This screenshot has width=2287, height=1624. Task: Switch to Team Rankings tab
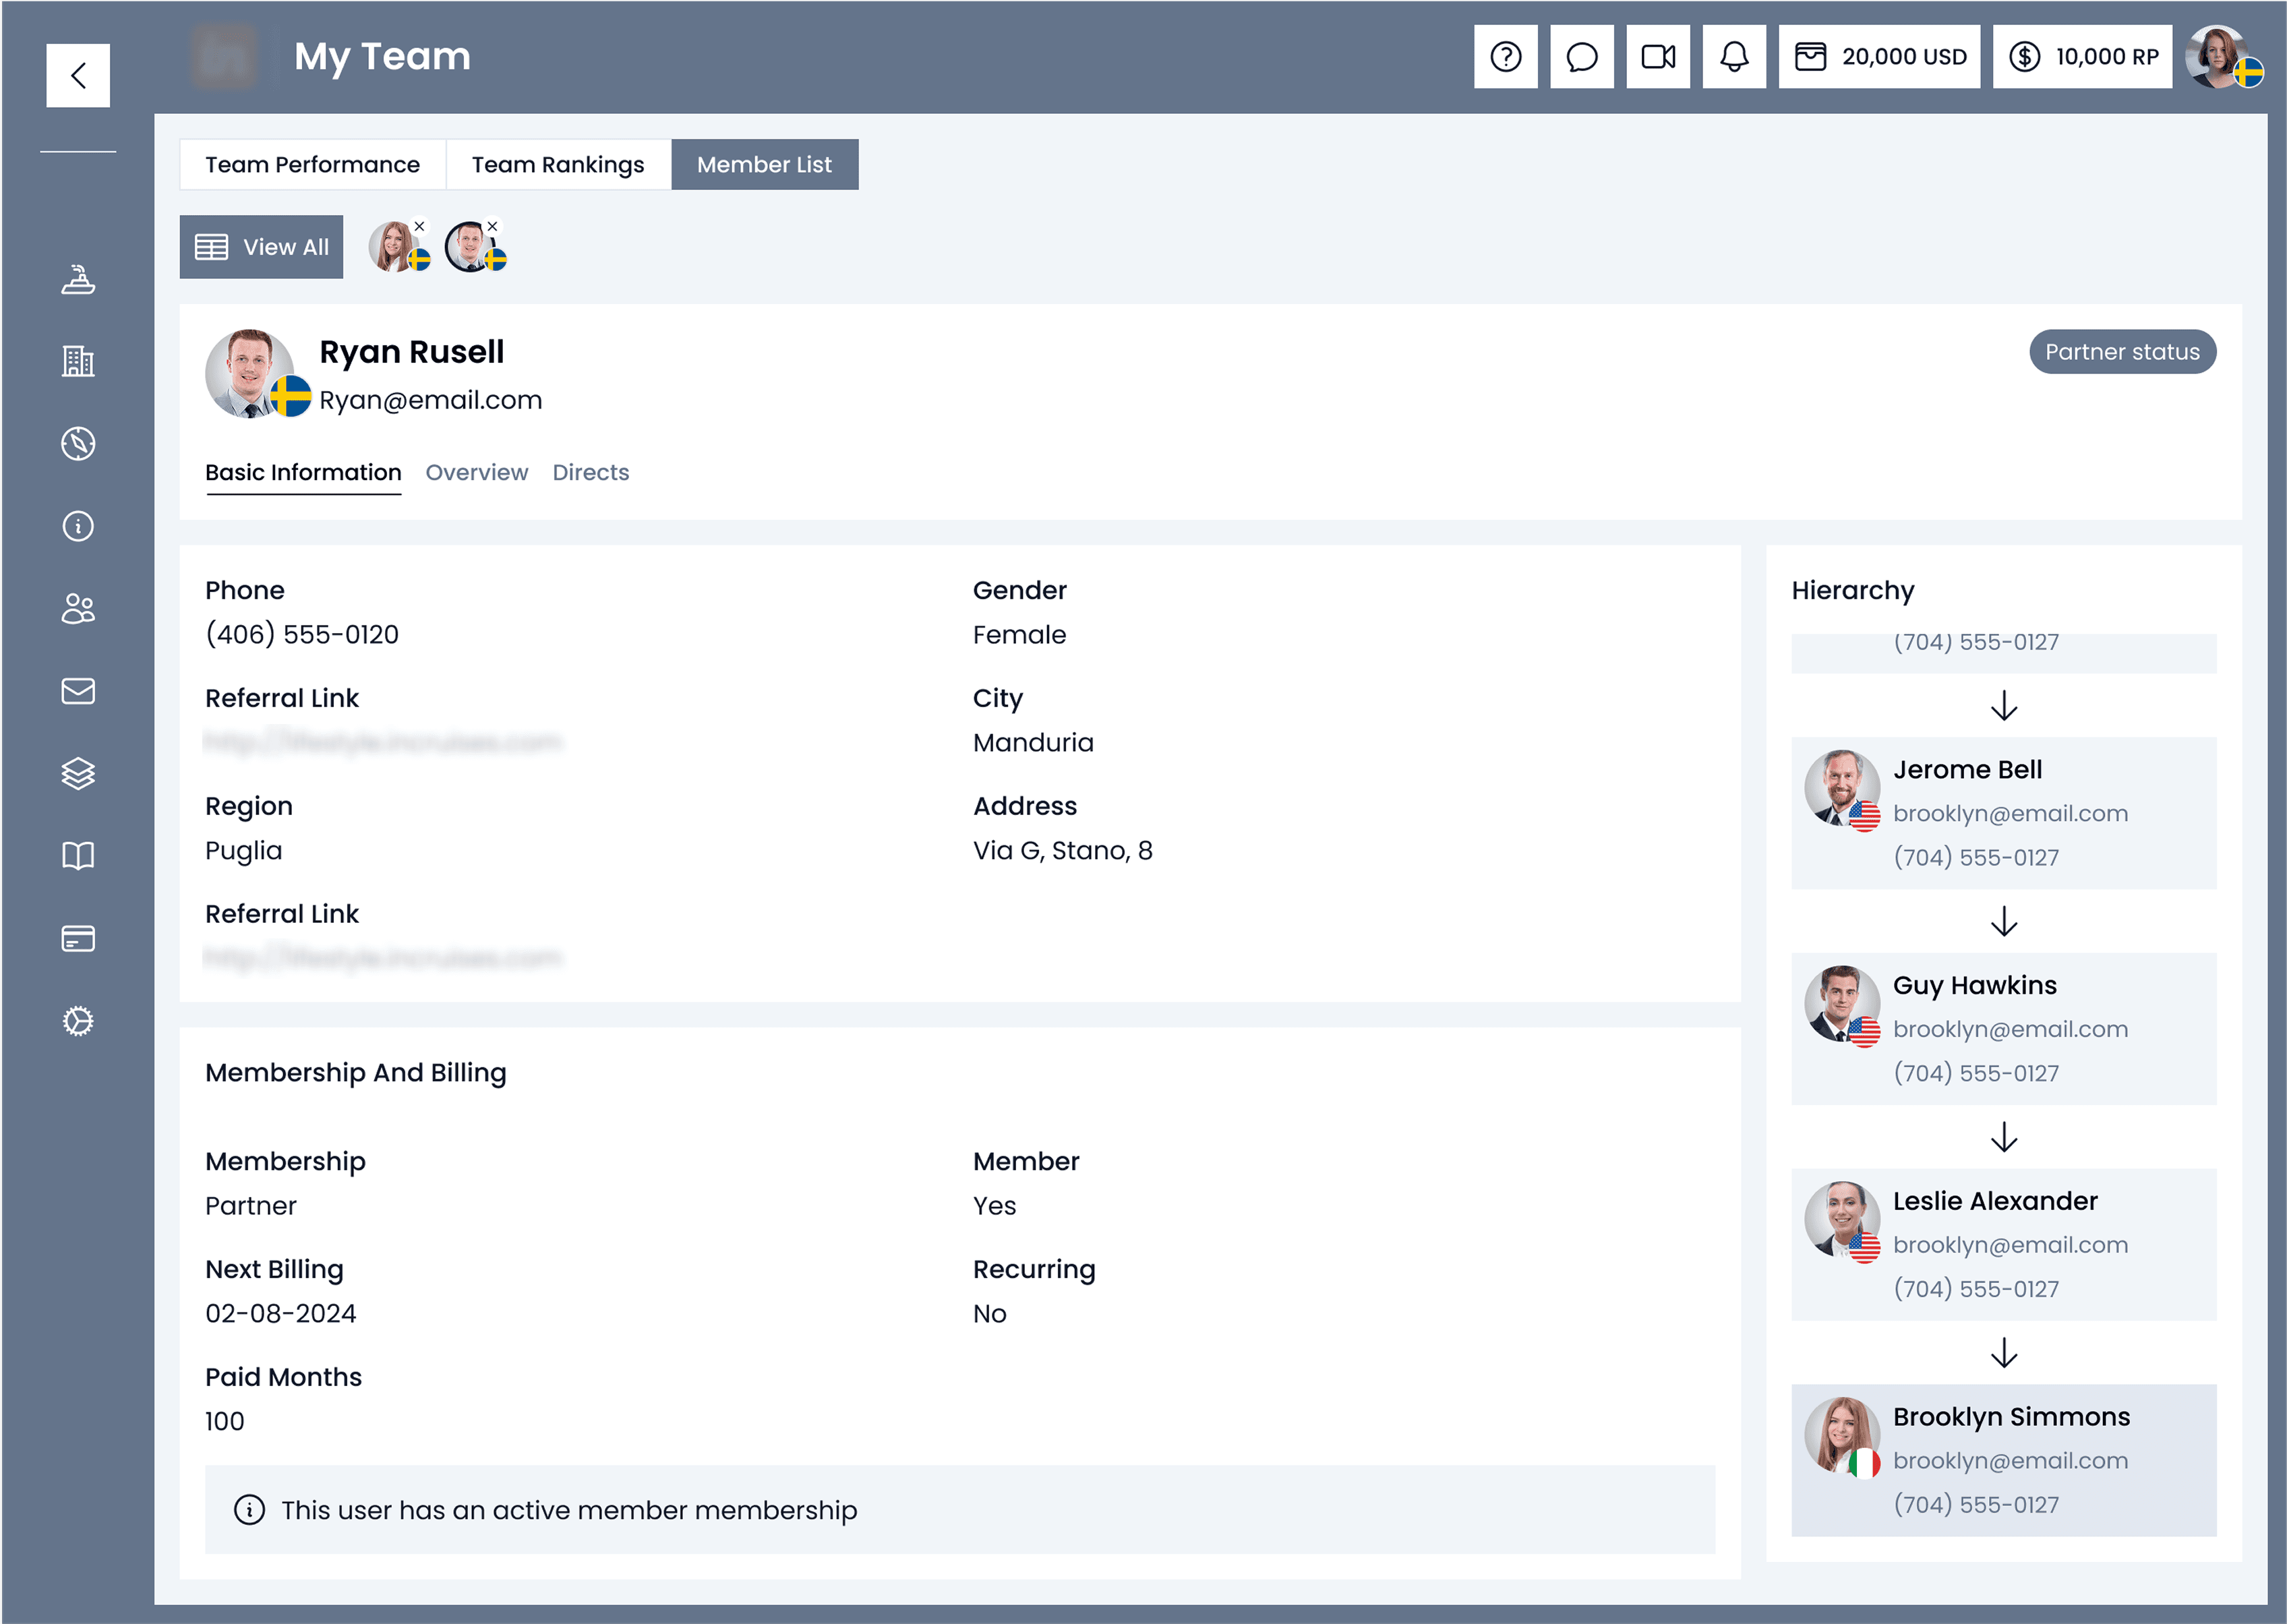pos(558,165)
